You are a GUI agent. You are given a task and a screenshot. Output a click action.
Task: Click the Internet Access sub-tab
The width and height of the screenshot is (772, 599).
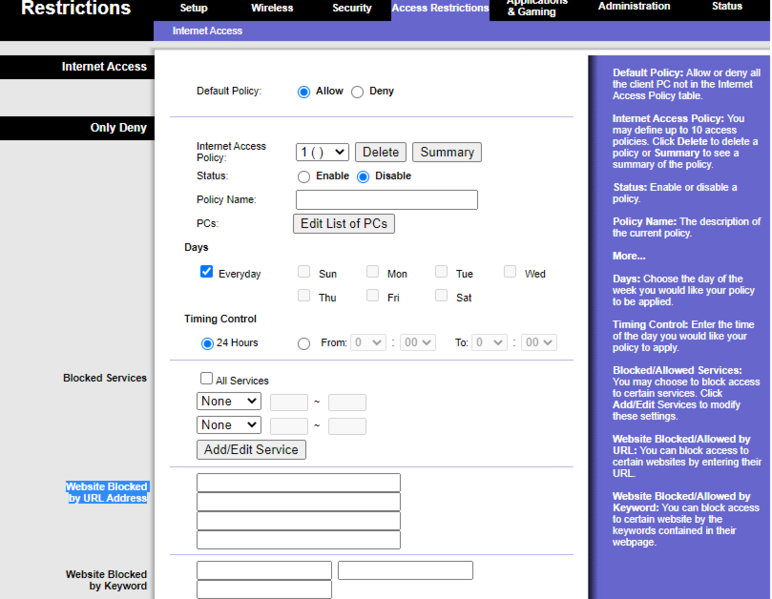[207, 31]
